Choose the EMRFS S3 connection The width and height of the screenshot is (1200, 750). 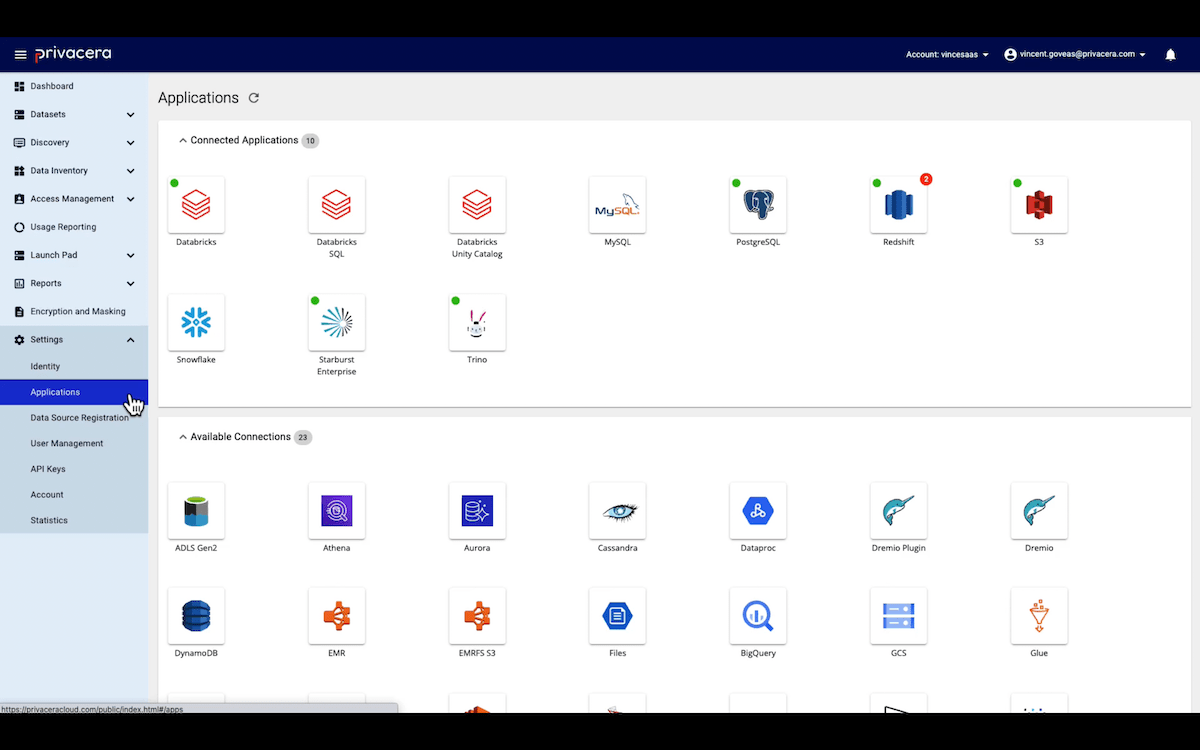pos(477,616)
